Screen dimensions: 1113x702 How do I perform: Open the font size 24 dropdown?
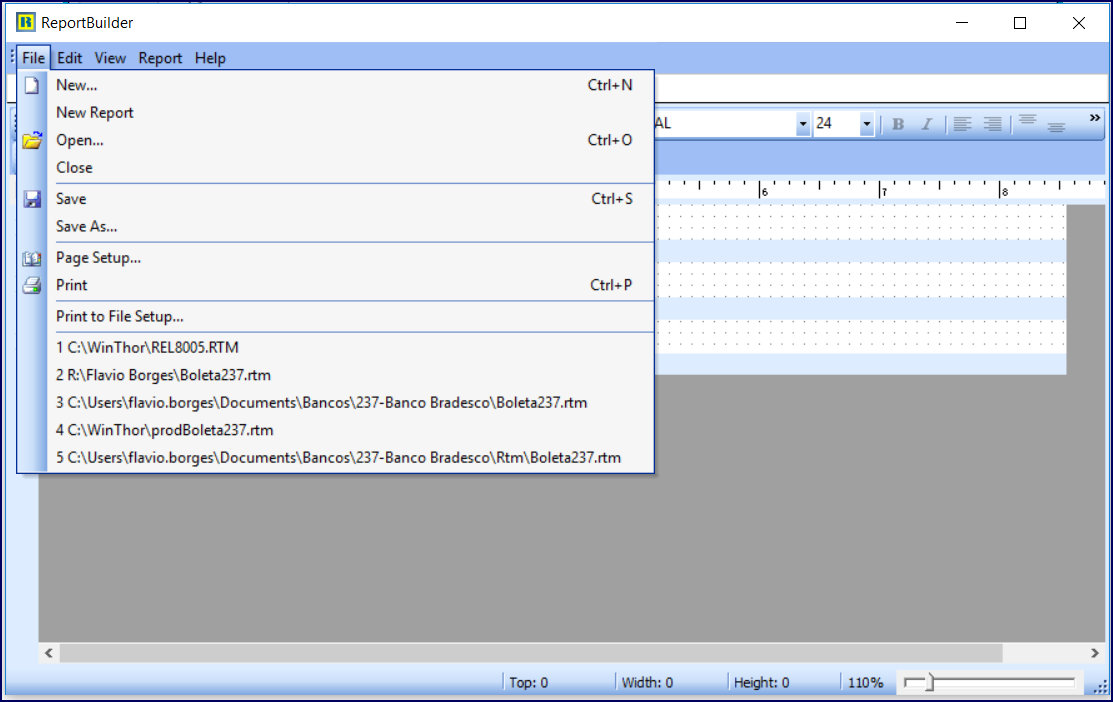[x=866, y=124]
